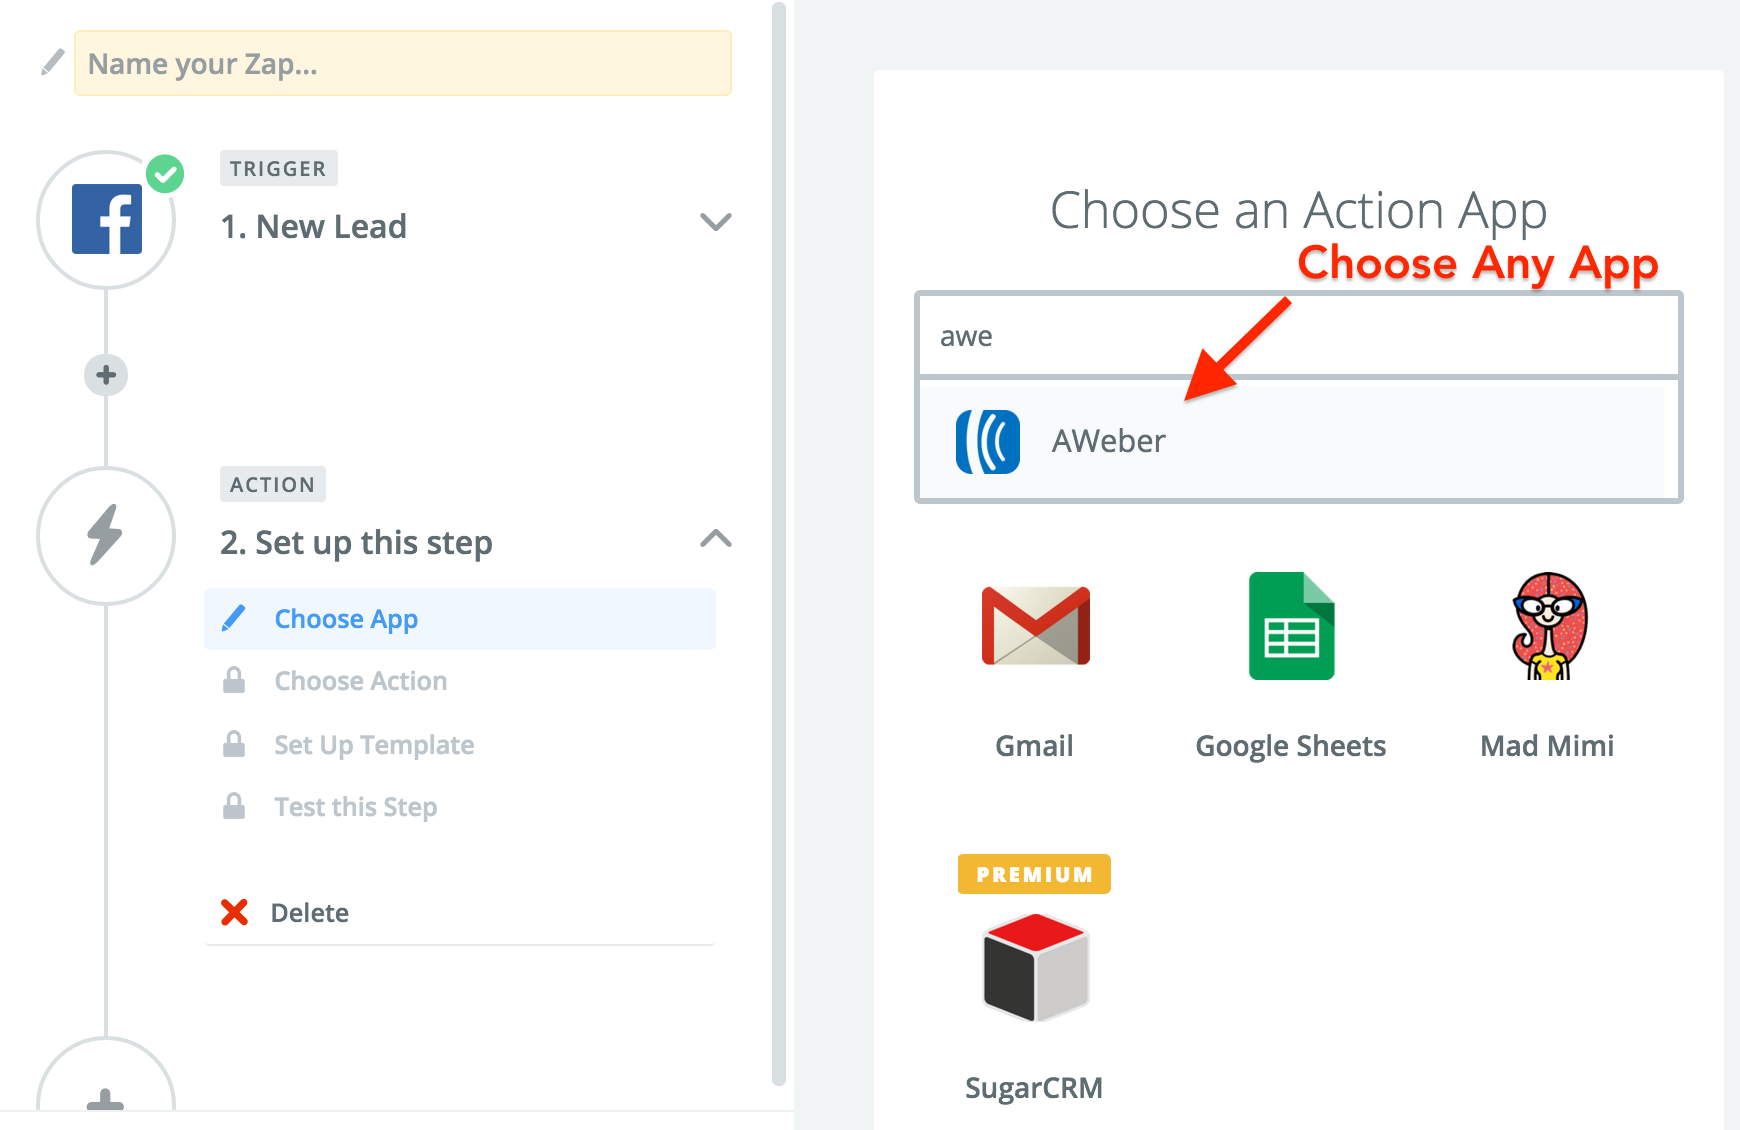The height and width of the screenshot is (1130, 1740).
Task: Click the red X delete icon
Action: (234, 912)
